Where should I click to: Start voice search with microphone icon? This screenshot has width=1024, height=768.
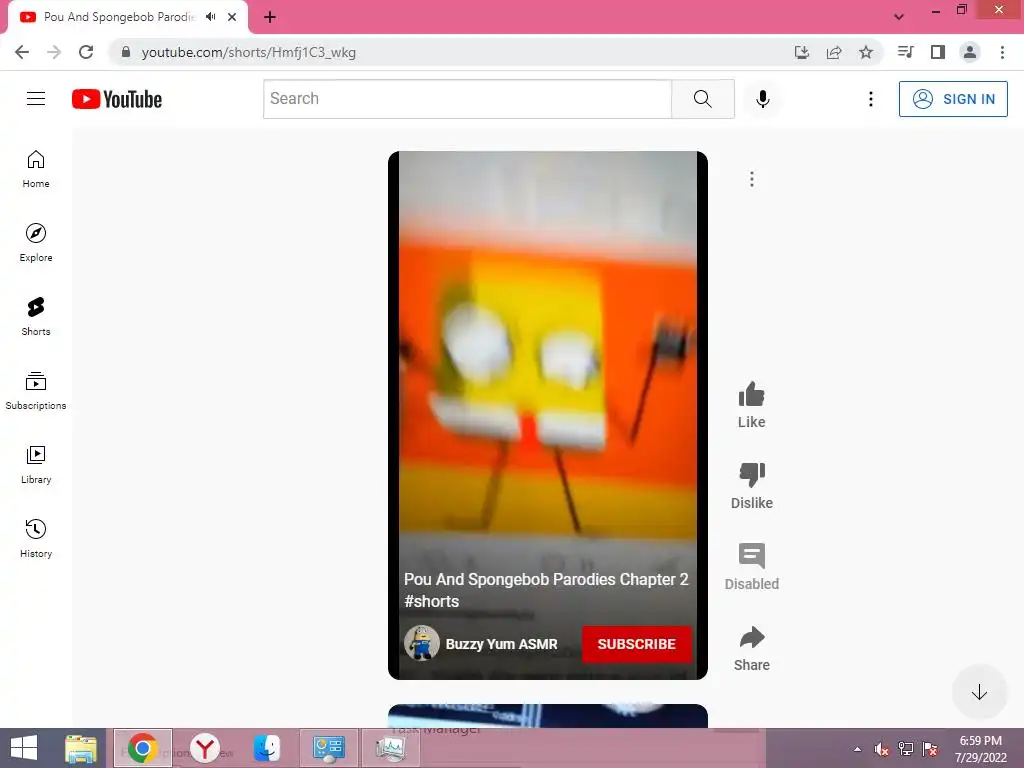click(762, 99)
